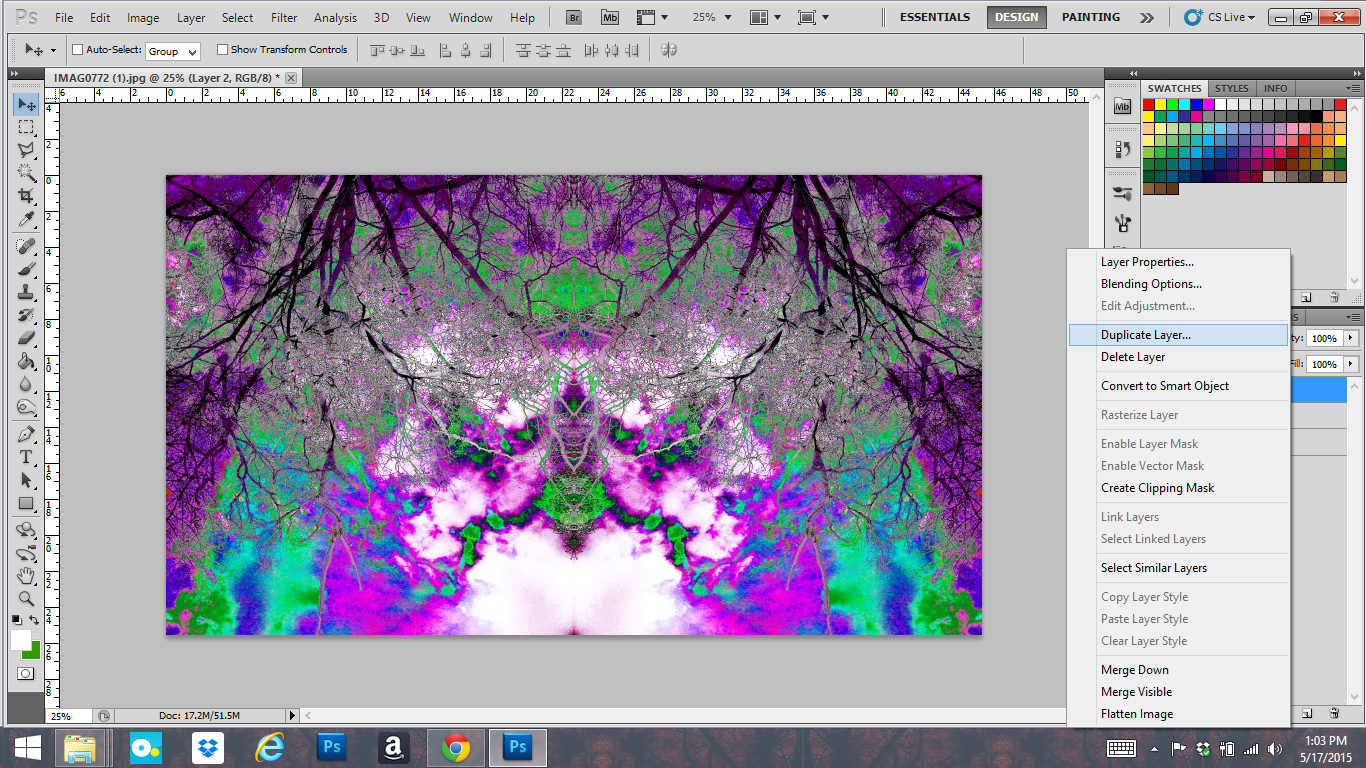
Task: Open the Fill slider arrow
Action: tap(1351, 364)
